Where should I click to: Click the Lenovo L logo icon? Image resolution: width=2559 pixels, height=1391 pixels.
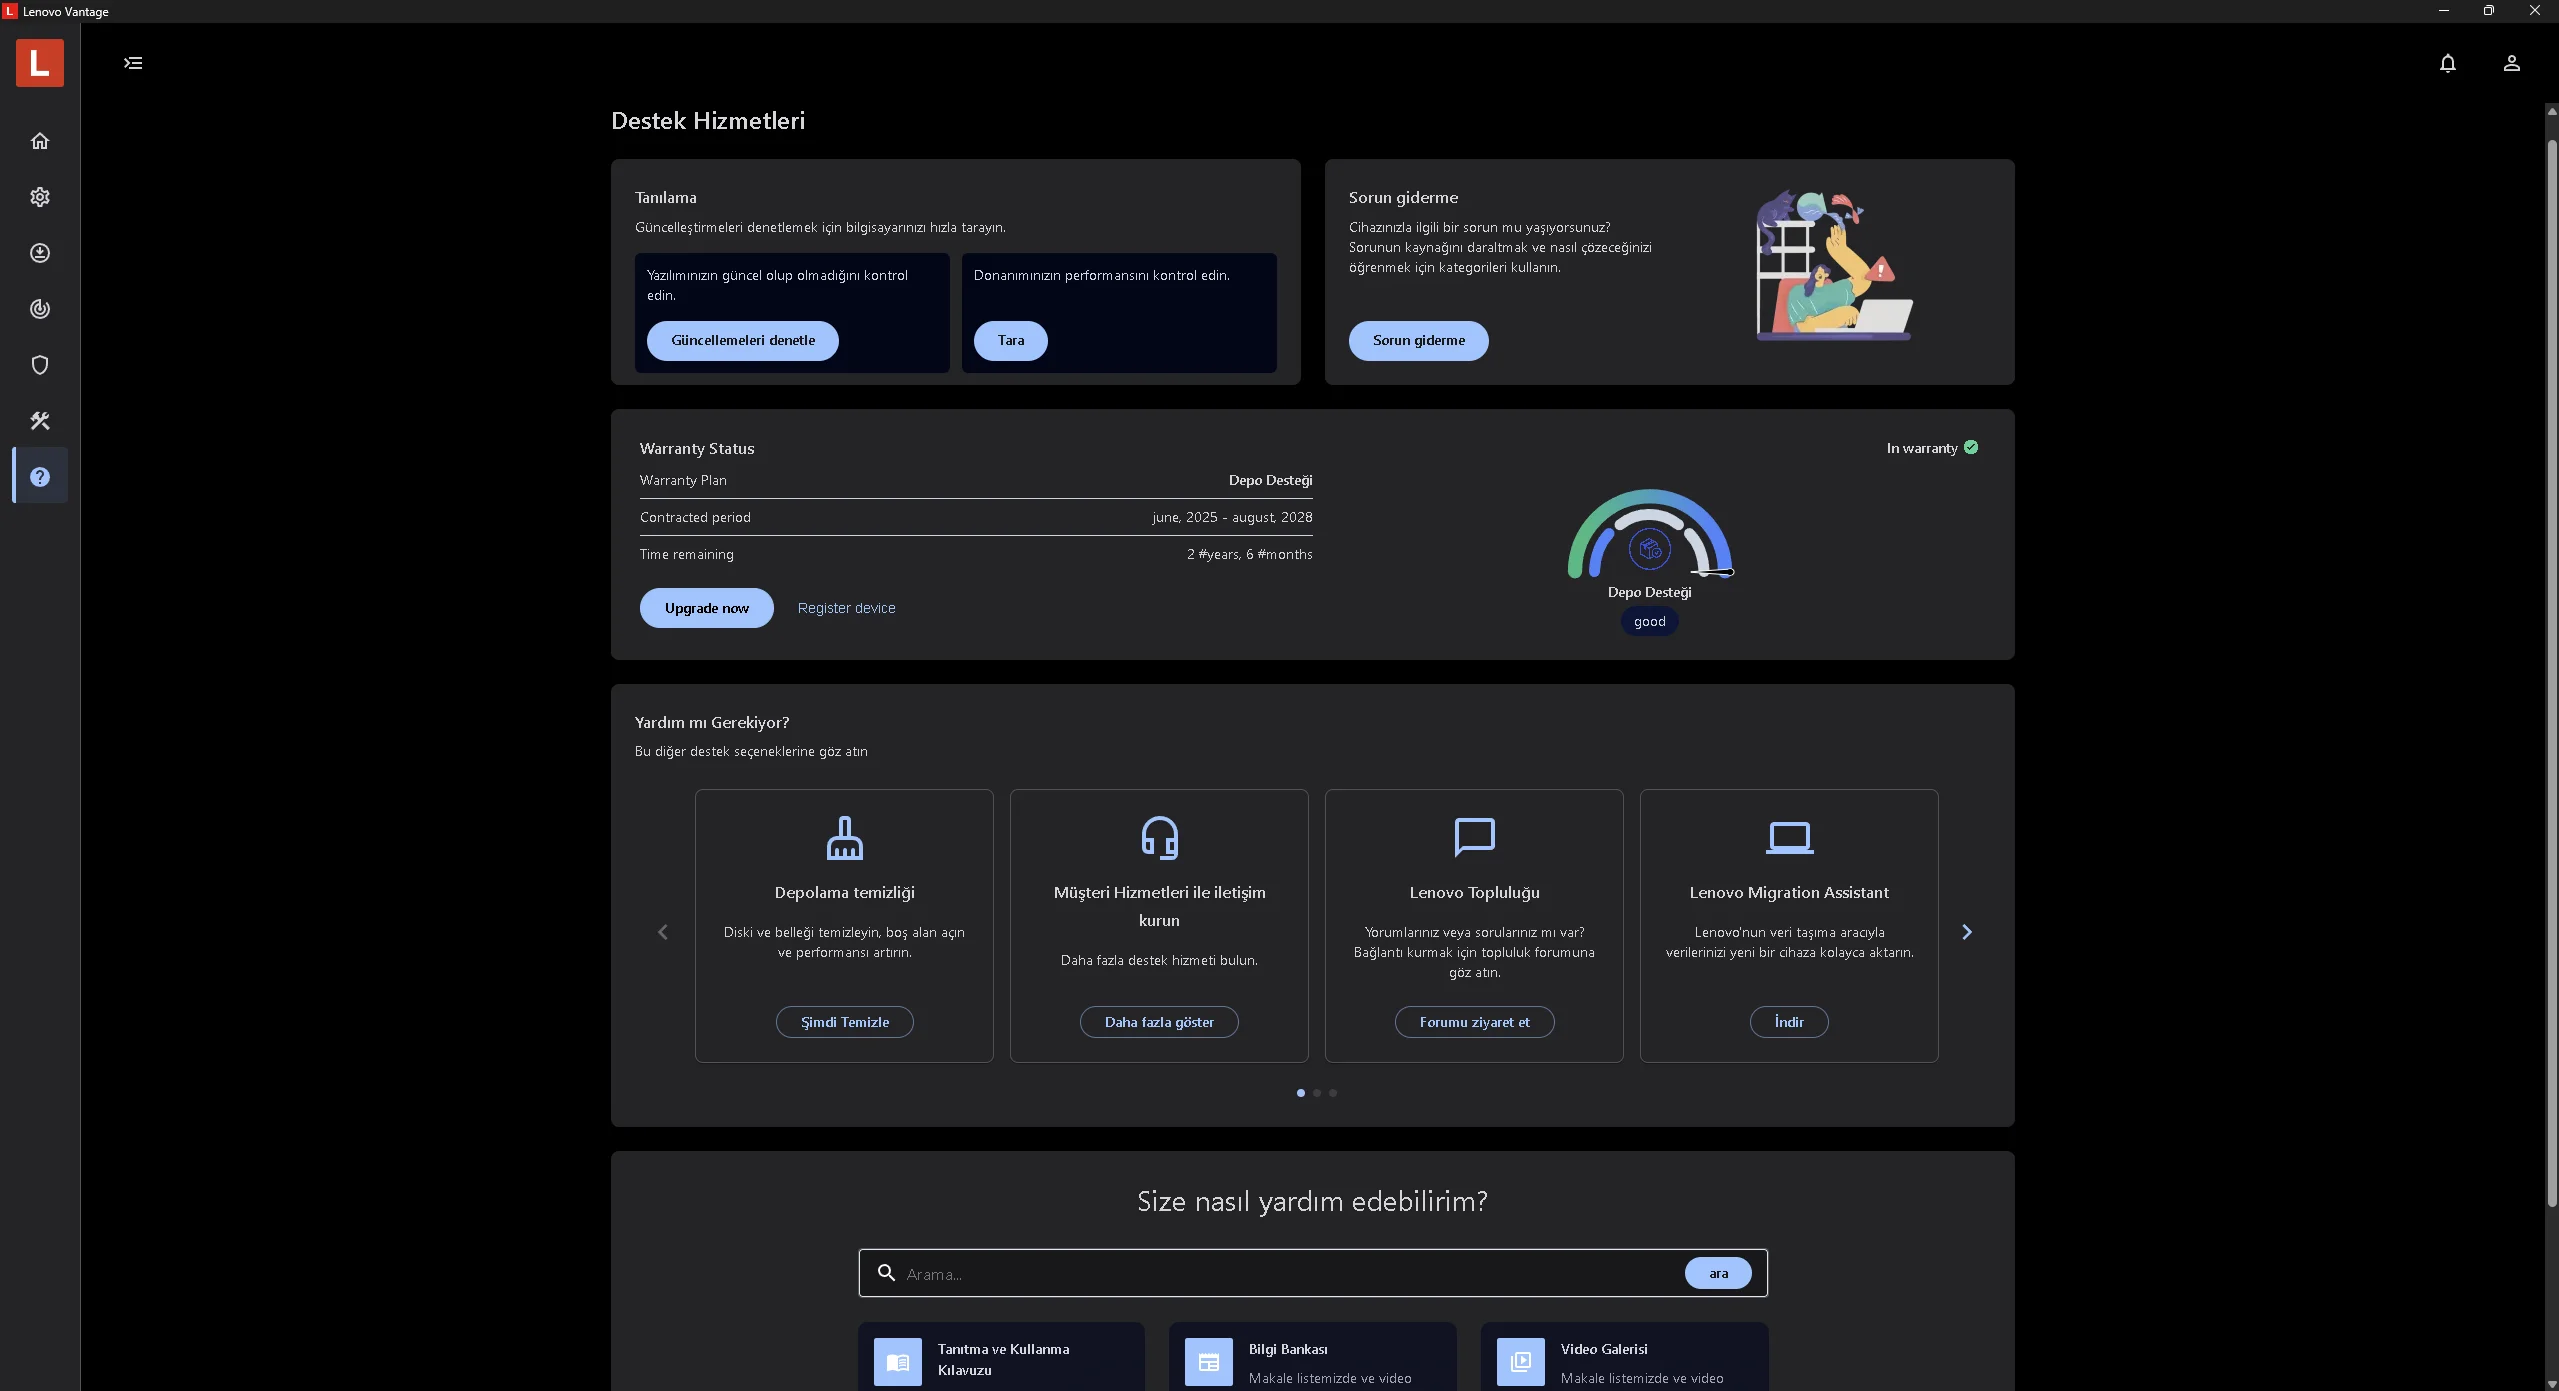[x=40, y=63]
